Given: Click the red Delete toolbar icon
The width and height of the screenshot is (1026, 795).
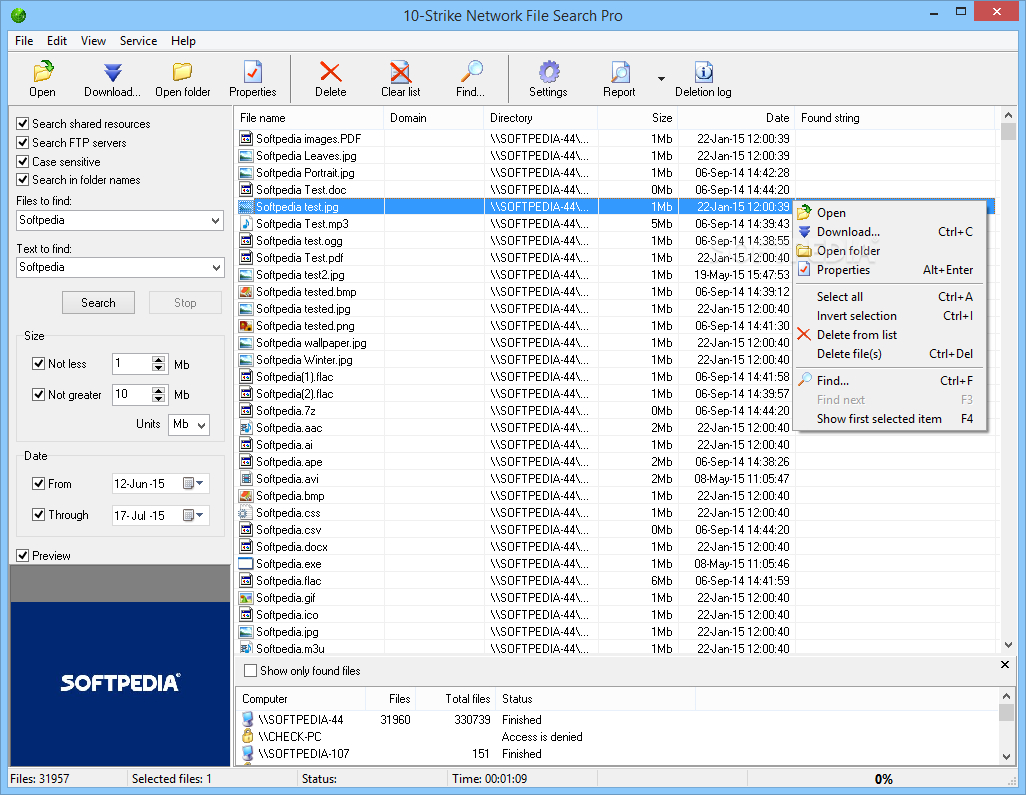Looking at the screenshot, I should [330, 71].
